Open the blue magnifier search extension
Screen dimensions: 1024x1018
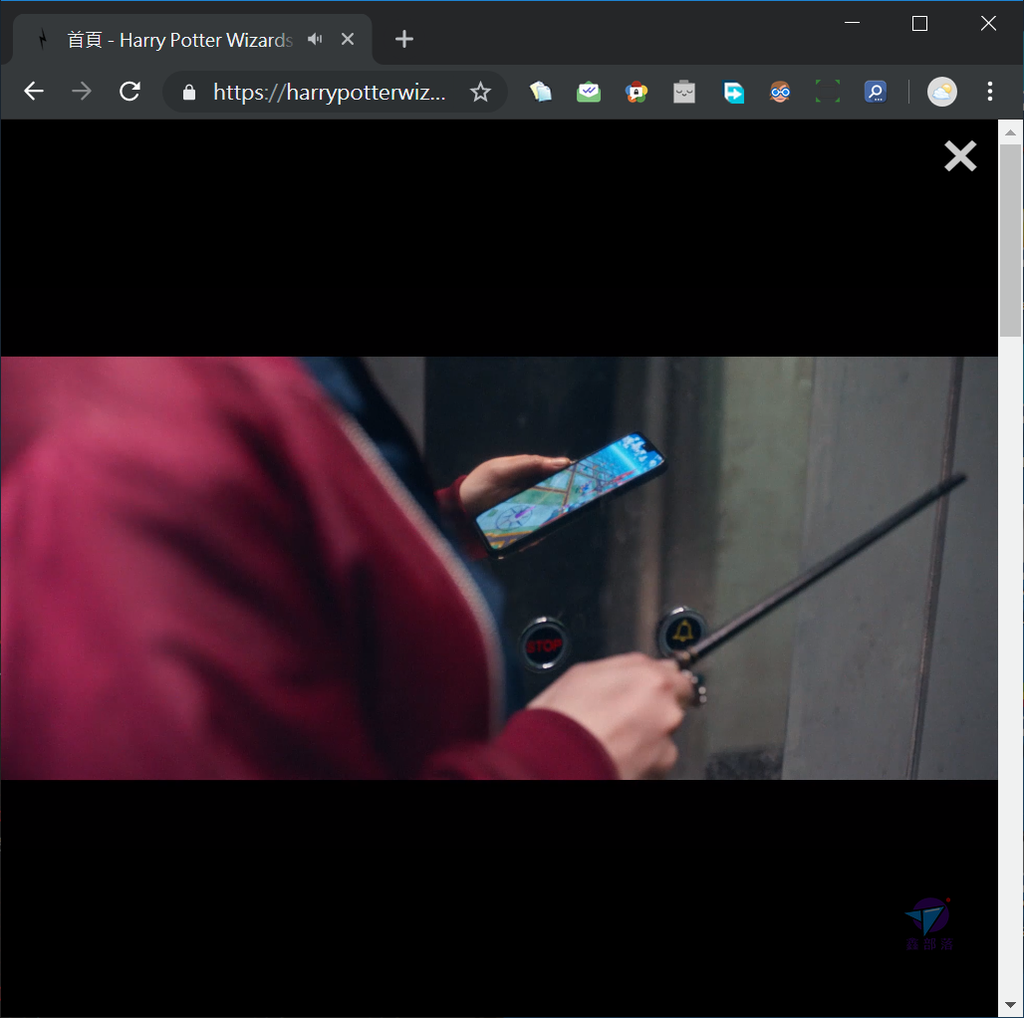coord(875,92)
